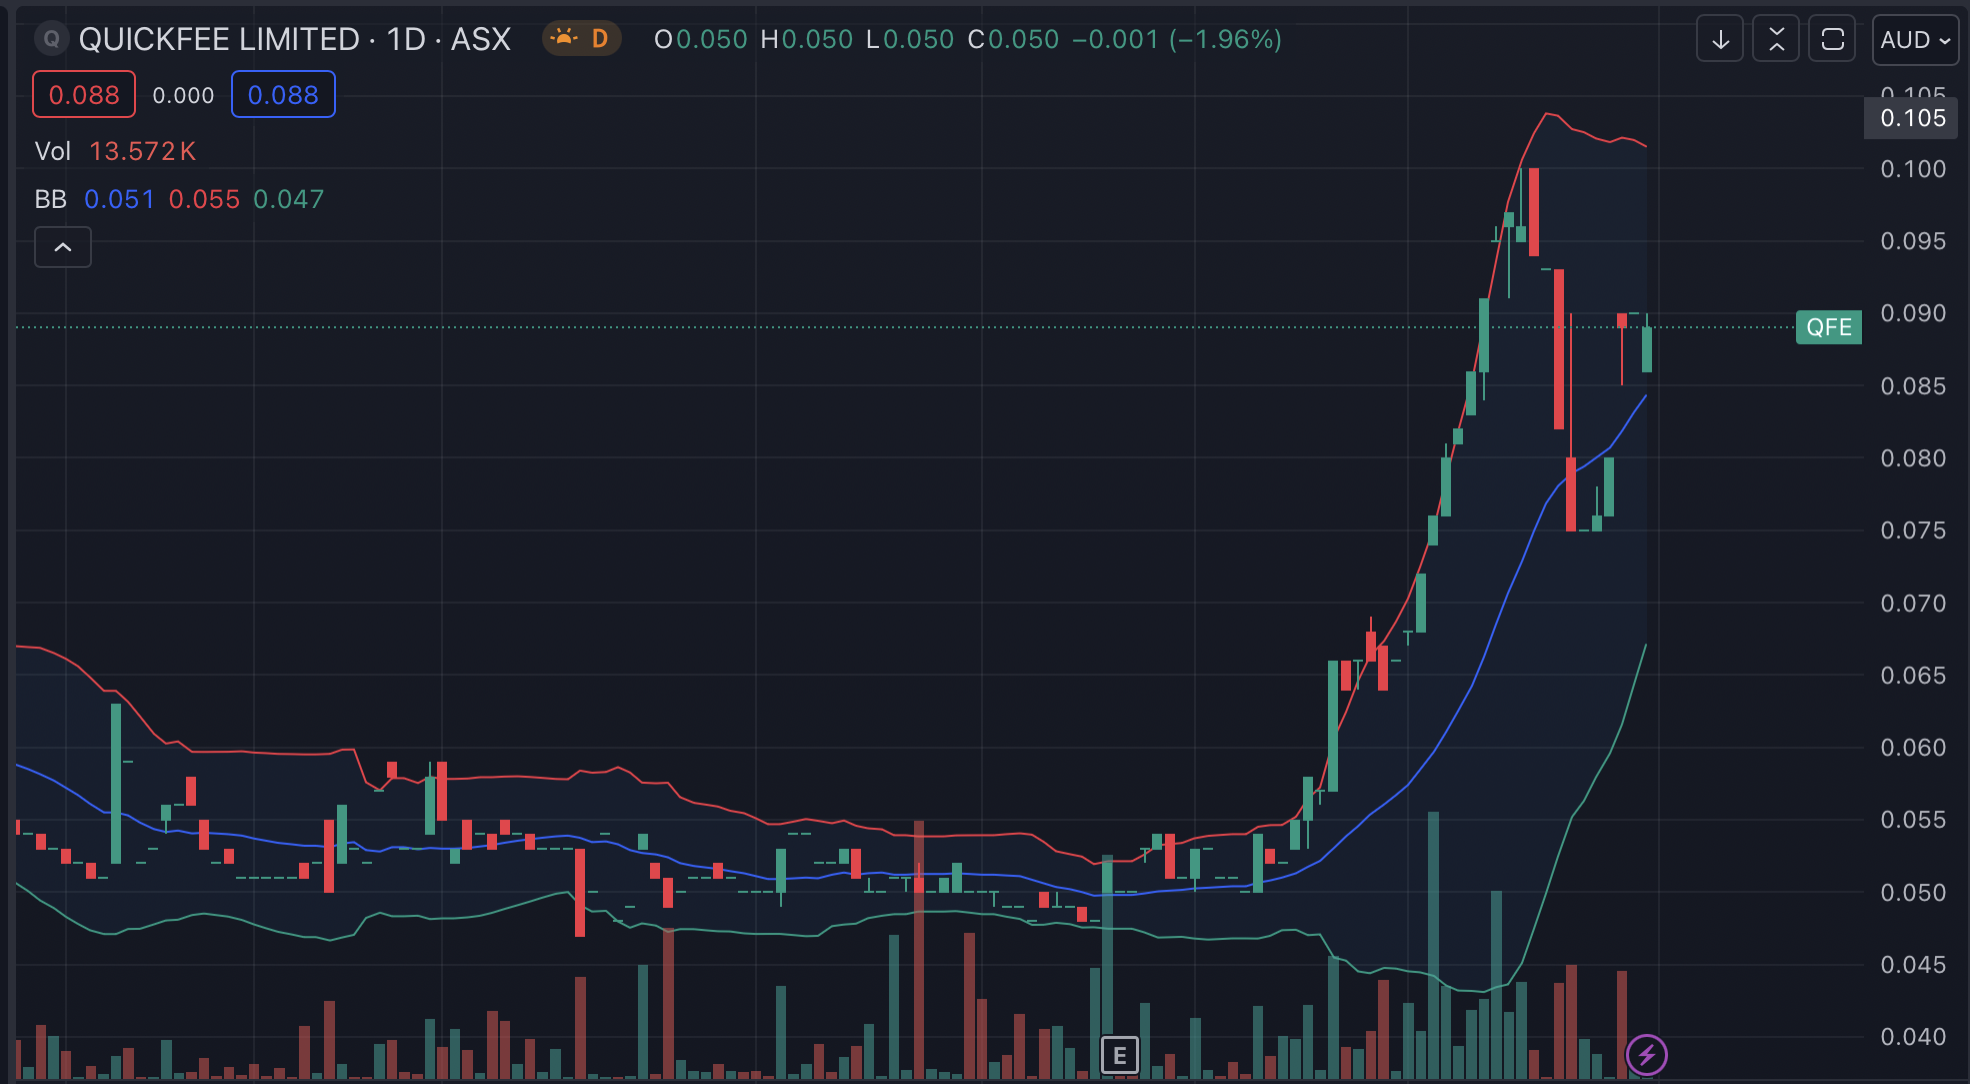Image resolution: width=1970 pixels, height=1084 pixels.
Task: Select the BB indicator legend
Action: point(51,199)
